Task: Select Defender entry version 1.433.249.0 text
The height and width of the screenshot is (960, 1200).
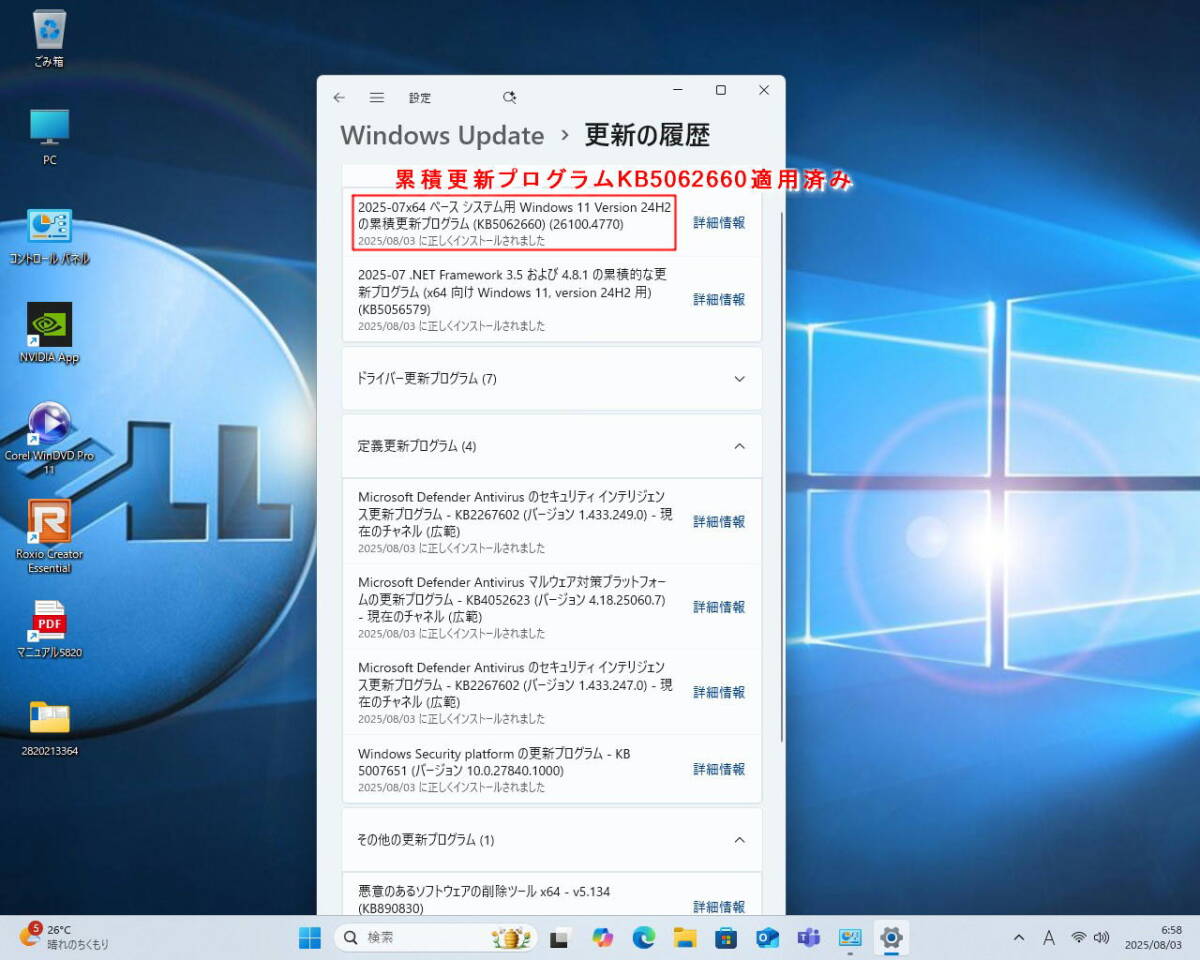Action: [x=514, y=514]
